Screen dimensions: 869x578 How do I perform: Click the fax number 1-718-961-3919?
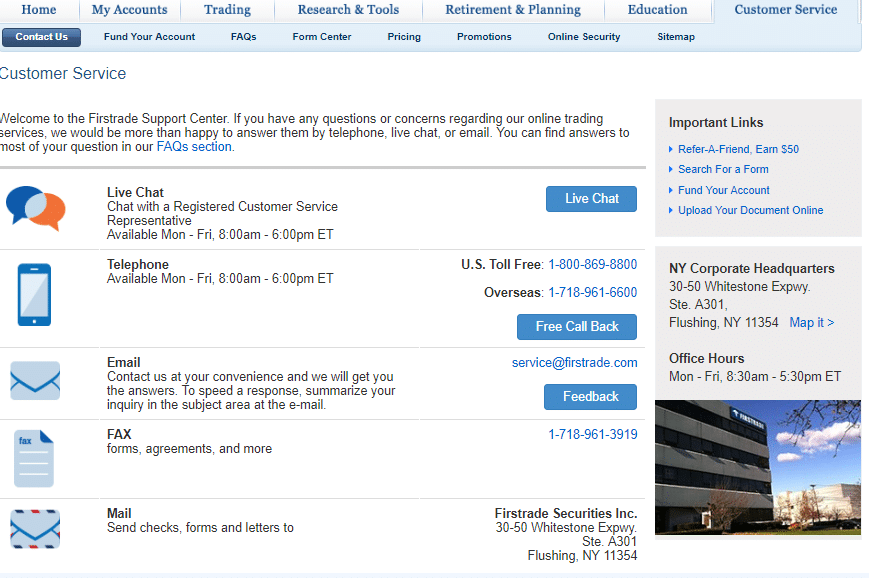click(592, 434)
